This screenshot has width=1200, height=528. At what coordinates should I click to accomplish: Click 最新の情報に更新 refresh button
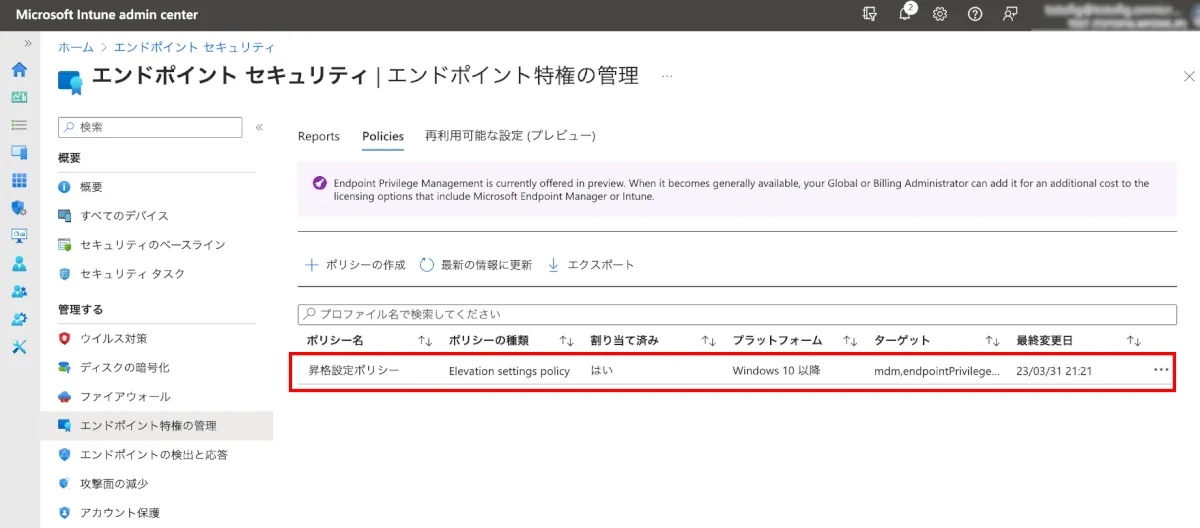click(476, 265)
